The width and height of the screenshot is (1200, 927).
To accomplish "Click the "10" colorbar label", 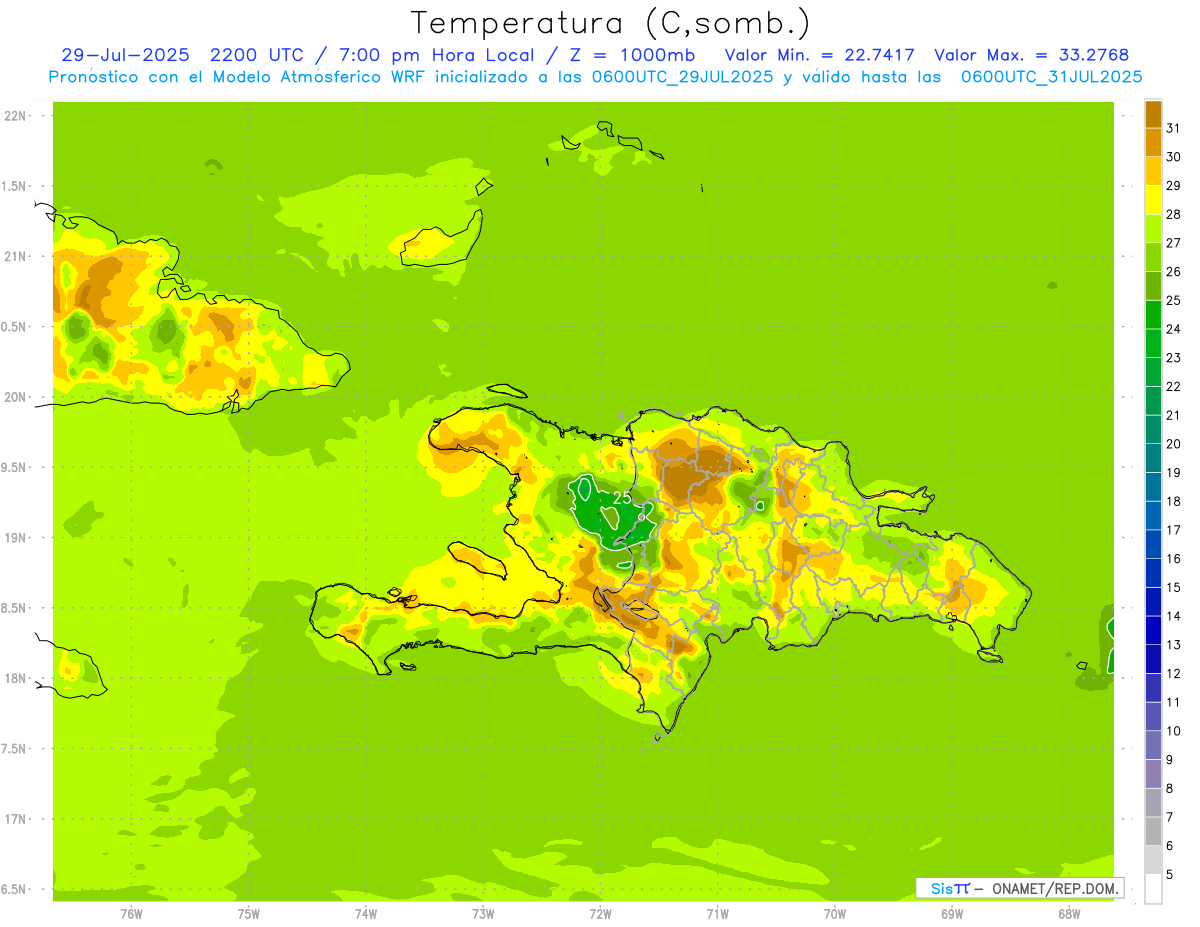I will point(1173,731).
